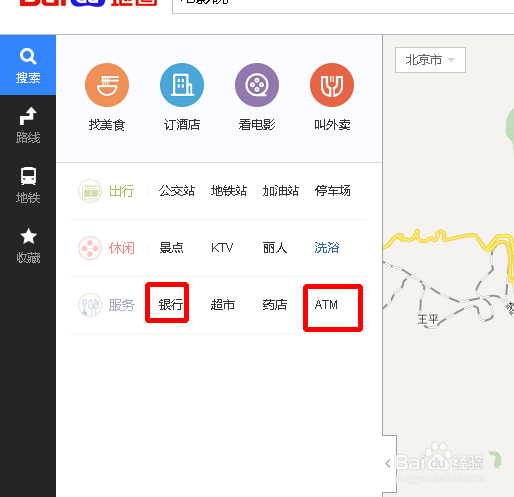Open the 叫外卖 takeout icon
Image resolution: width=514 pixels, height=497 pixels.
332,85
